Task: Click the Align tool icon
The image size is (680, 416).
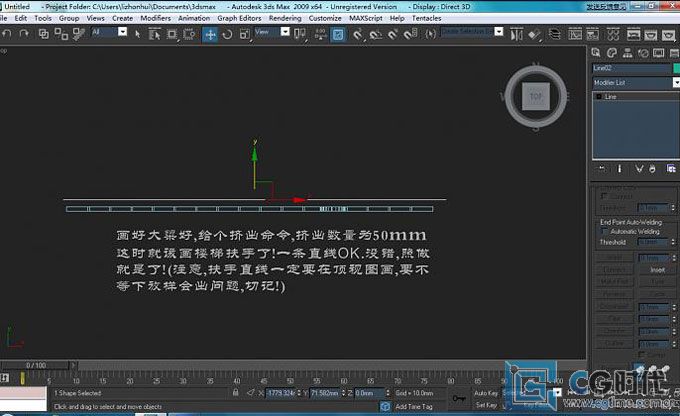Action: [x=535, y=34]
